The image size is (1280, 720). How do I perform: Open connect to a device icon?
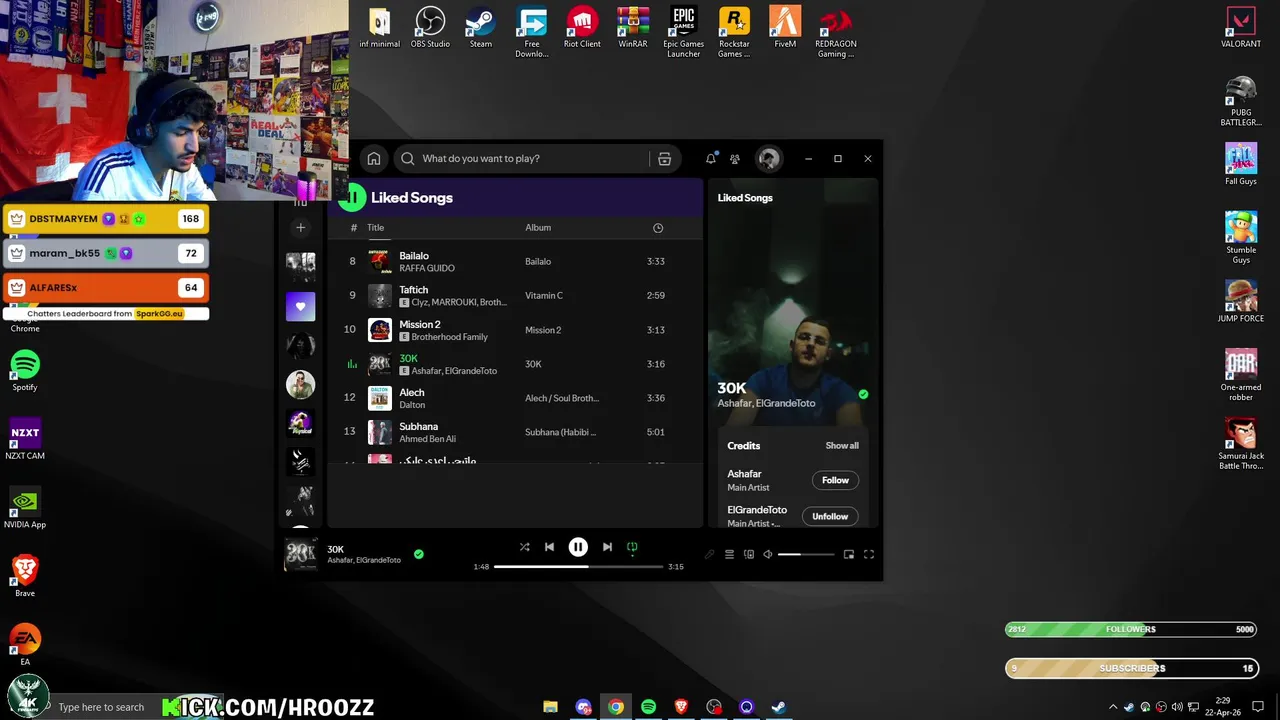749,554
